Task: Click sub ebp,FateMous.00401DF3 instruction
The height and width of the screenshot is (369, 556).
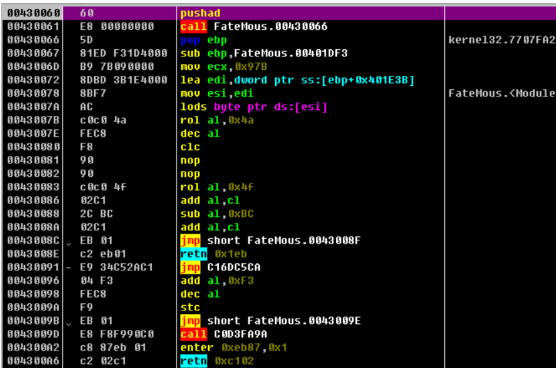Action: pyautogui.click(x=264, y=53)
